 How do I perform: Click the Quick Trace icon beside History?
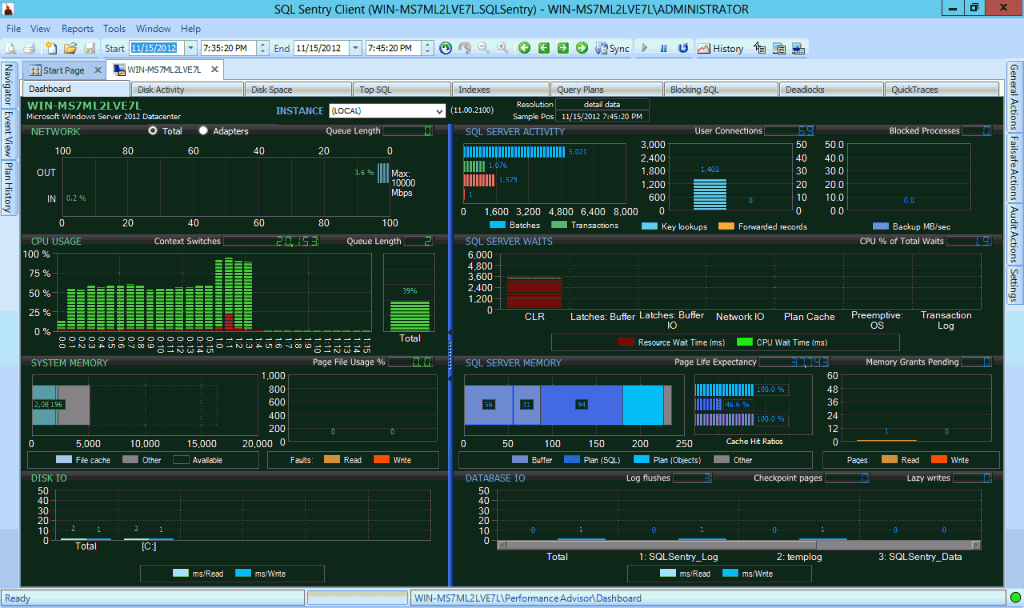tap(760, 48)
